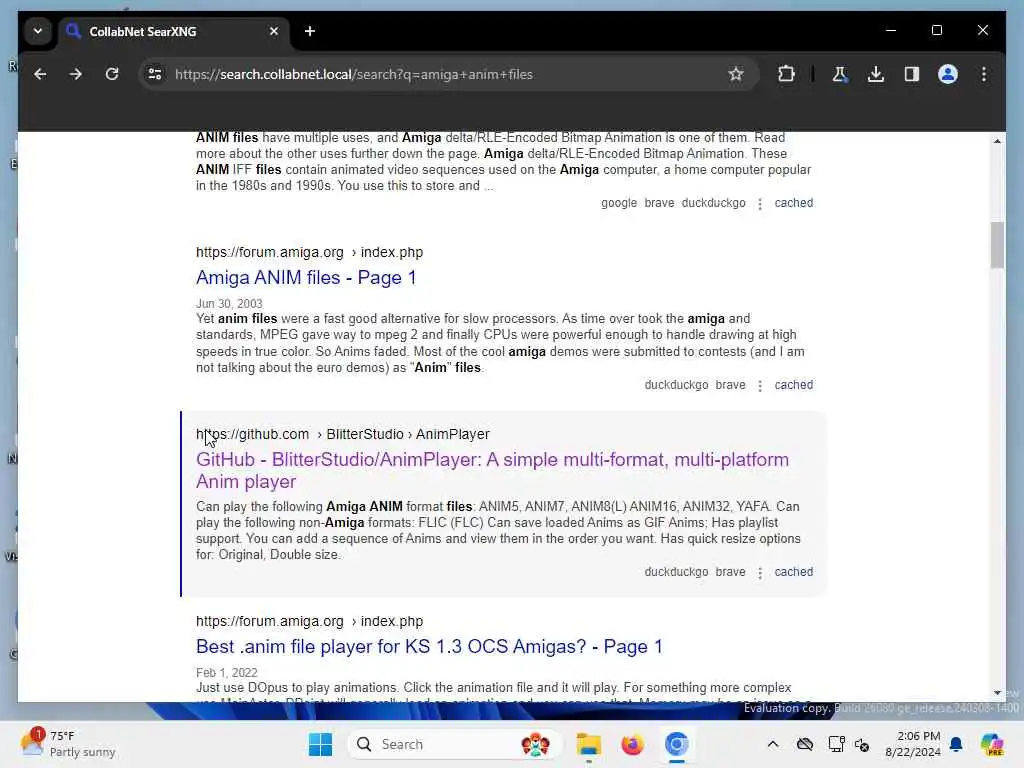
Task: Open the Chrome three-dot menu
Action: tap(984, 74)
